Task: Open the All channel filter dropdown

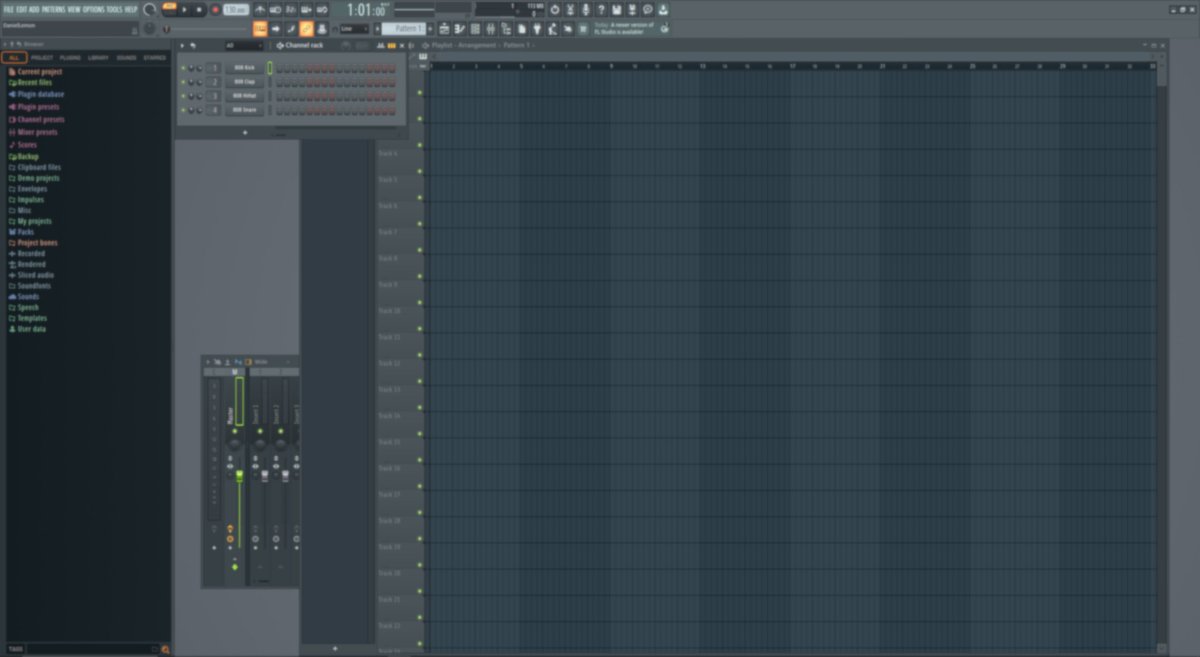Action: tap(244, 45)
